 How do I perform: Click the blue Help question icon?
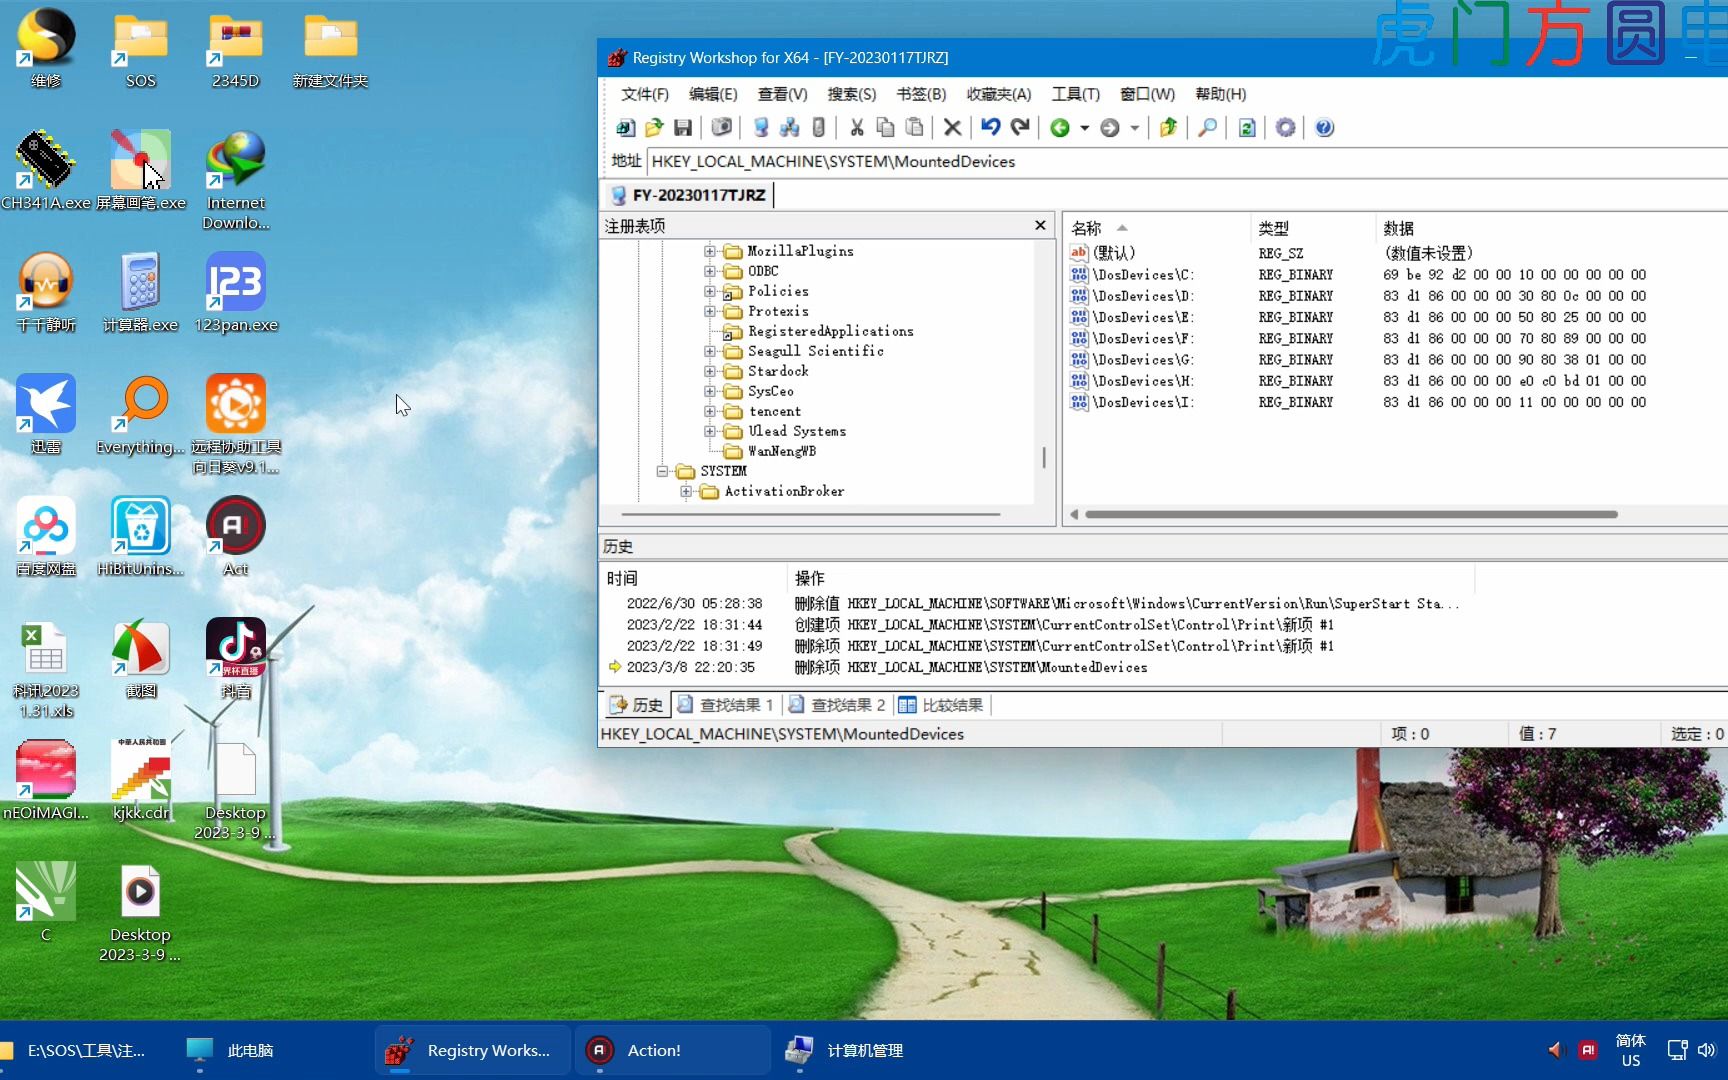(x=1325, y=128)
